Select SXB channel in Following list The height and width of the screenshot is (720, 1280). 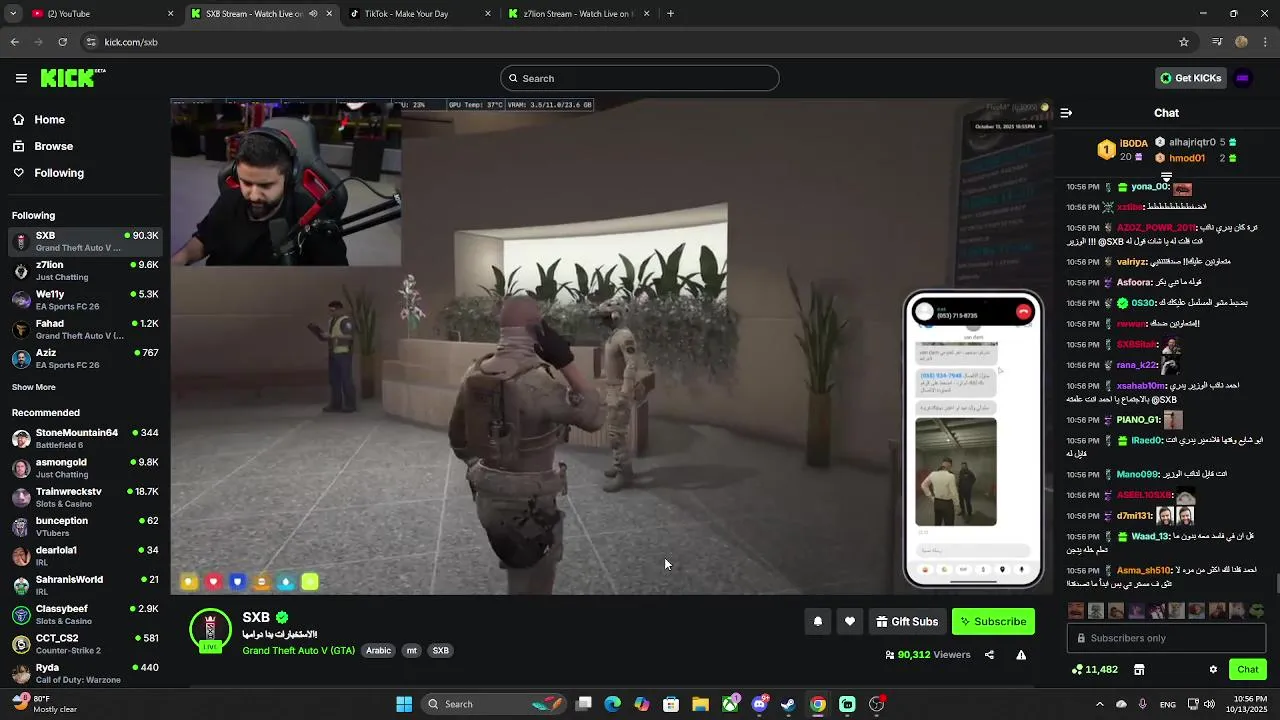coord(85,241)
